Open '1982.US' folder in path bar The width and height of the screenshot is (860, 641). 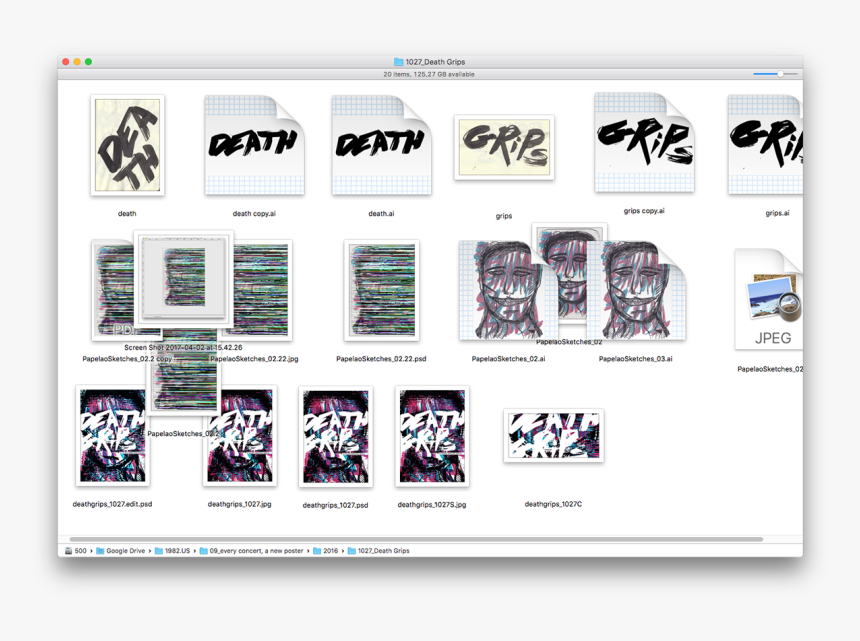[x=172, y=551]
